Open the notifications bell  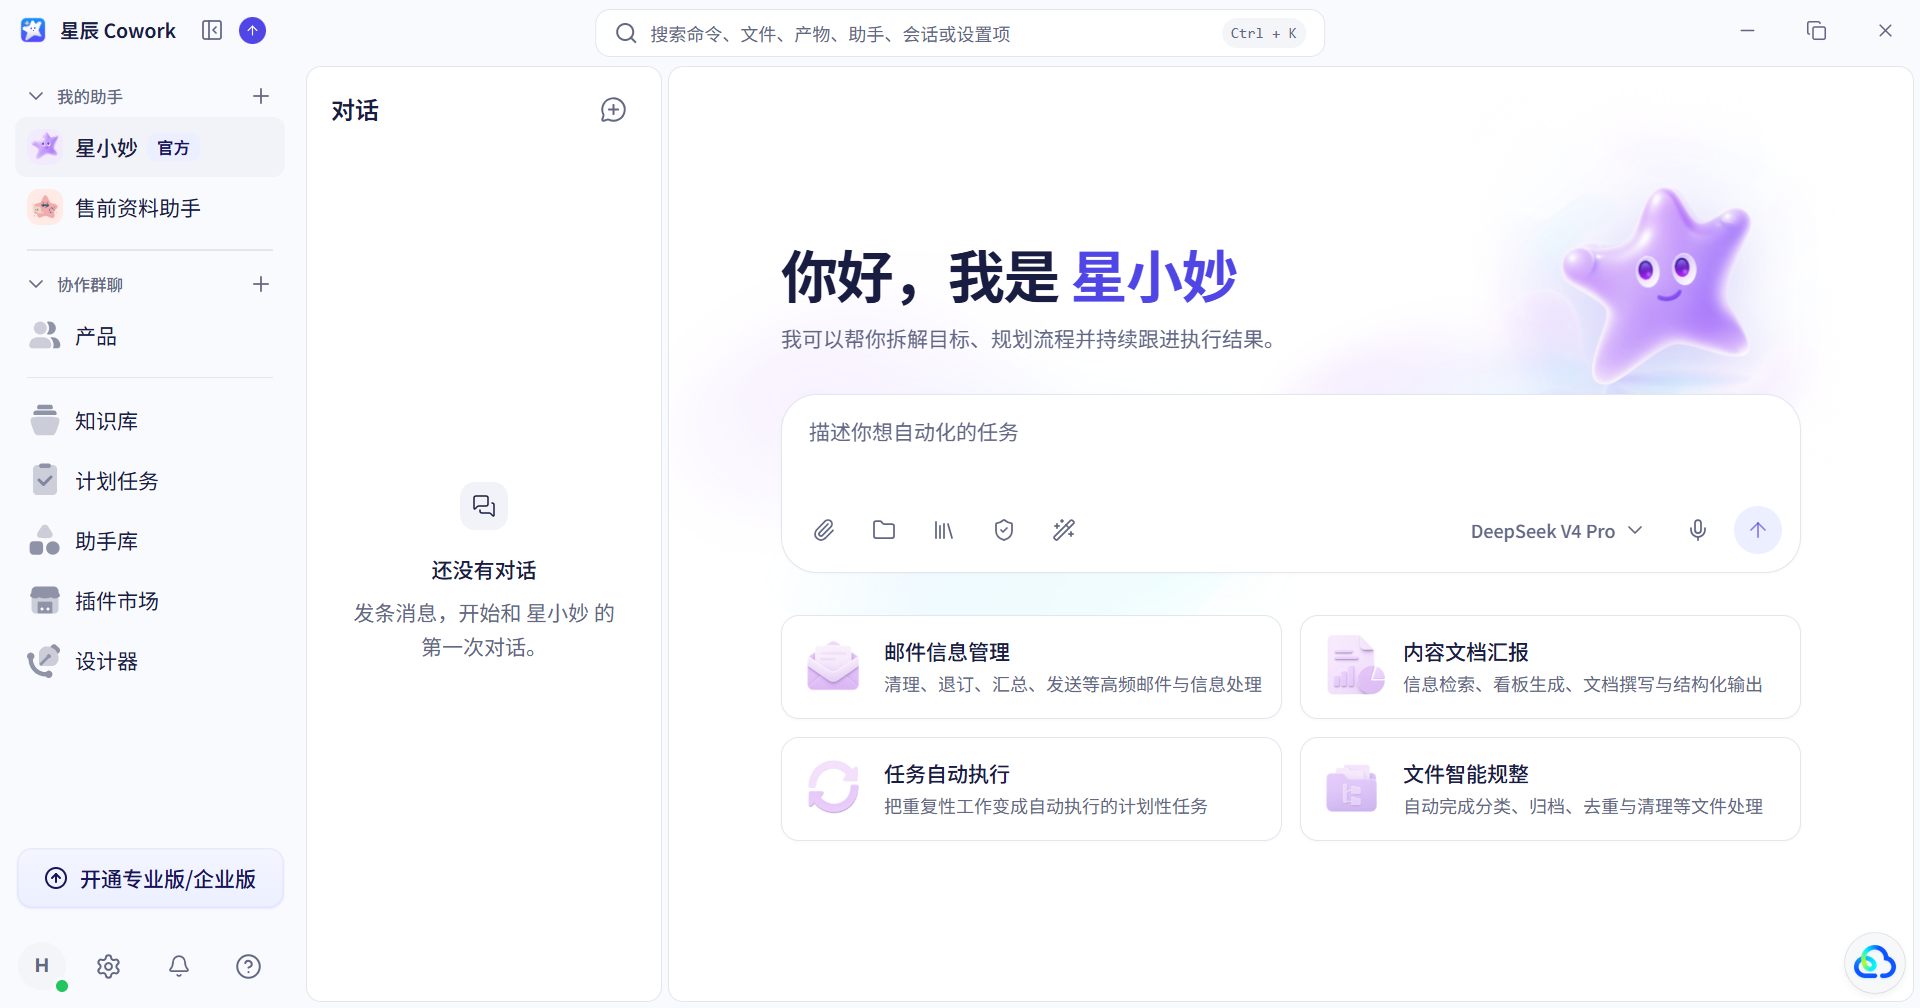[179, 966]
